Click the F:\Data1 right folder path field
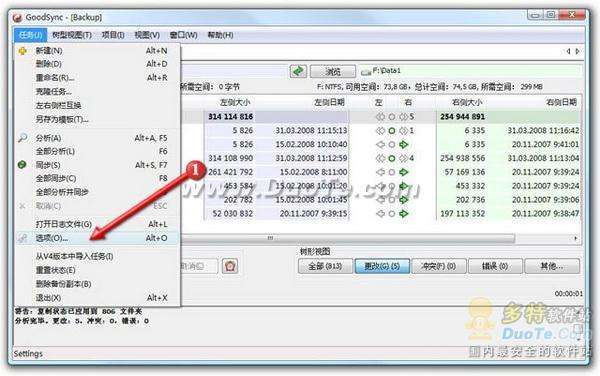The width and height of the screenshot is (600, 376). coord(471,71)
